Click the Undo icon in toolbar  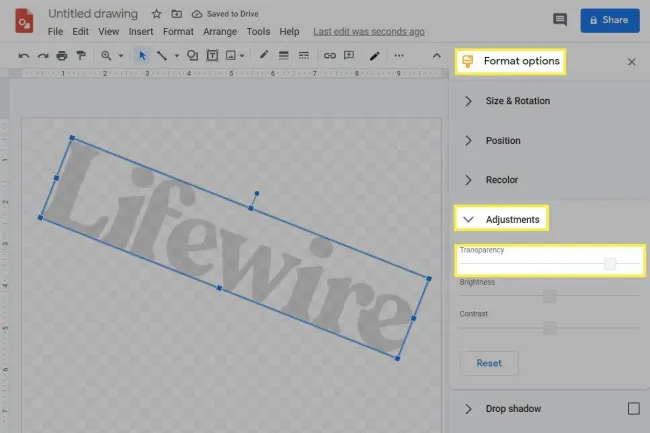tap(24, 56)
